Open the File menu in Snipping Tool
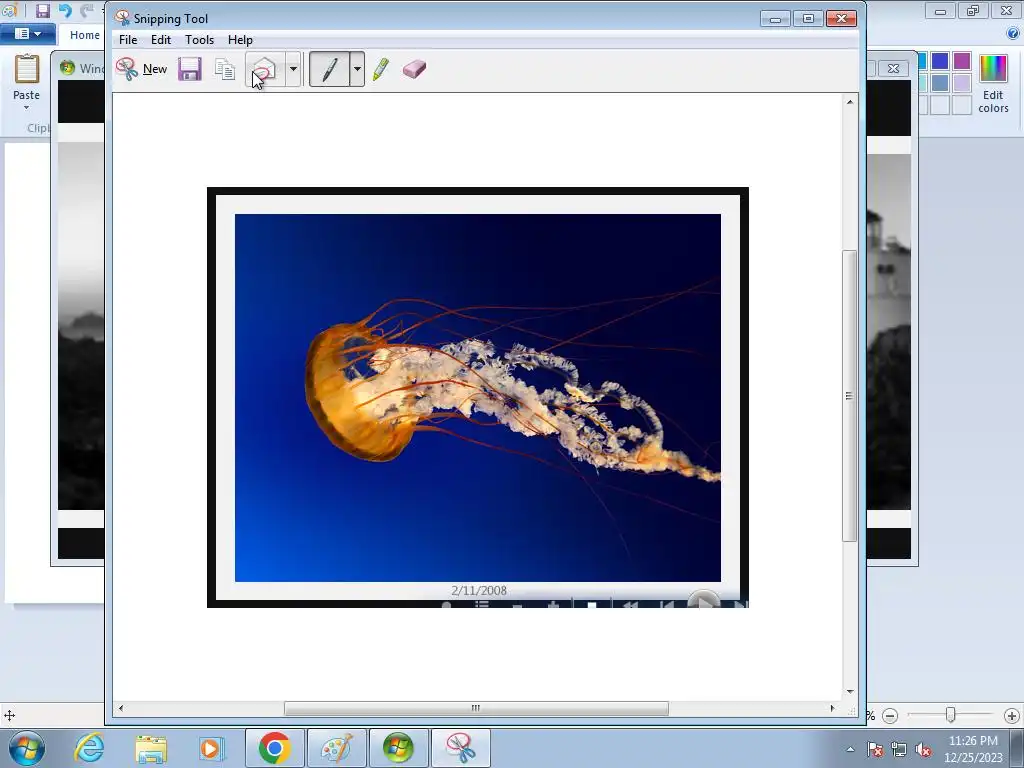 click(128, 40)
